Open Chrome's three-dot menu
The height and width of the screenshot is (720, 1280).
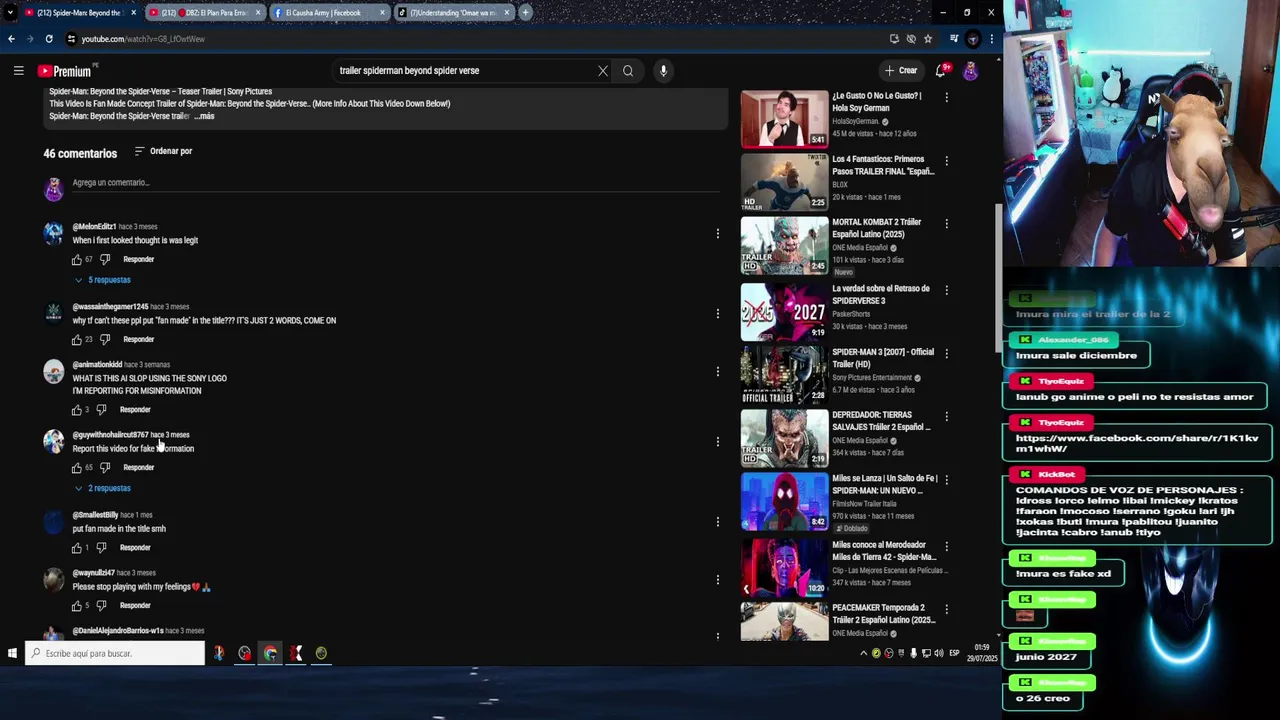point(991,39)
